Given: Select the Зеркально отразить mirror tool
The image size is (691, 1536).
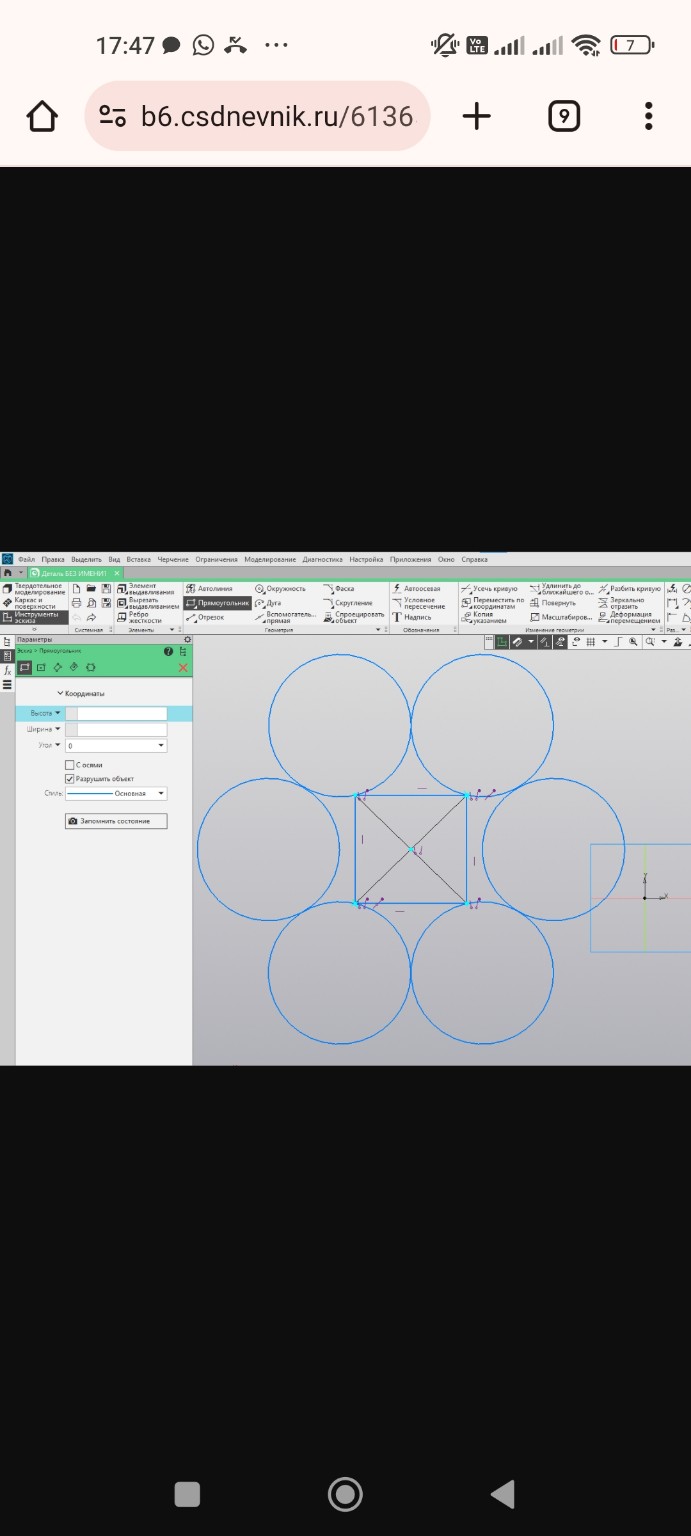Looking at the screenshot, I should 627,603.
